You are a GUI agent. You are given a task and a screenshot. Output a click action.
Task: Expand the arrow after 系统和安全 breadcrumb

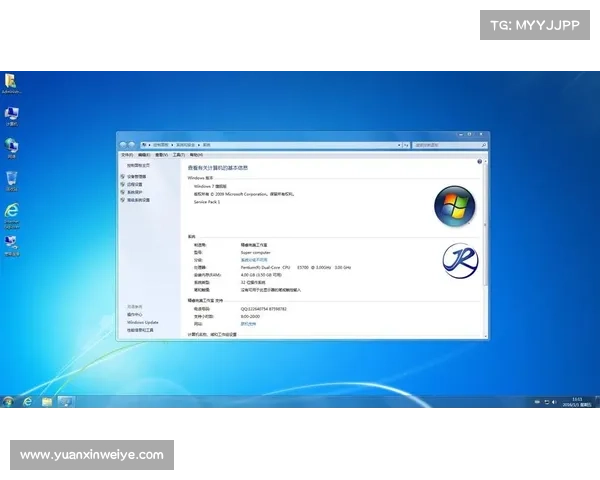click(199, 145)
